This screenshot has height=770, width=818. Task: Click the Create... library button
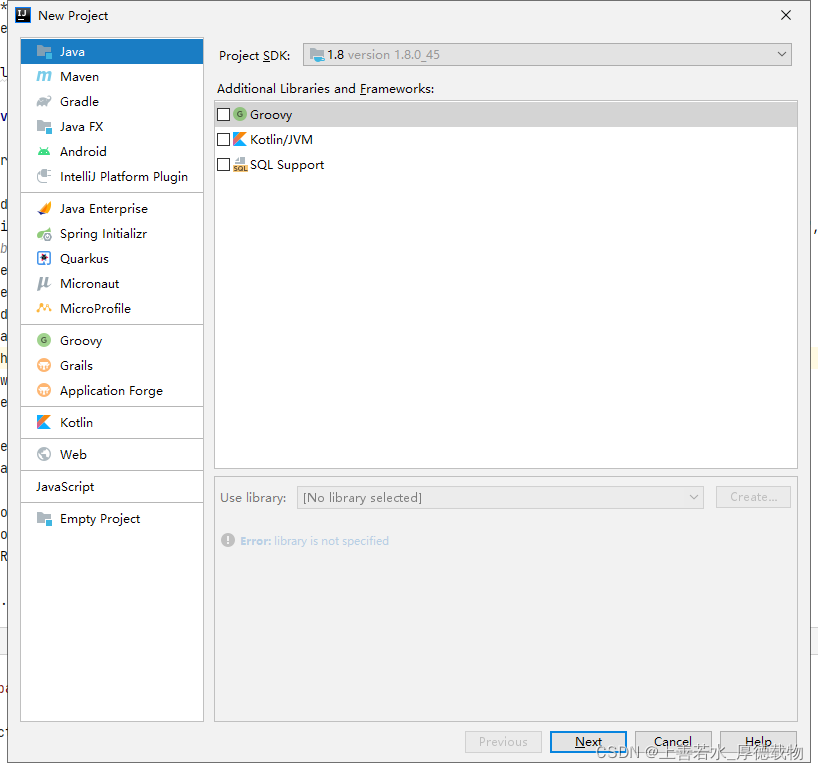[x=753, y=497]
